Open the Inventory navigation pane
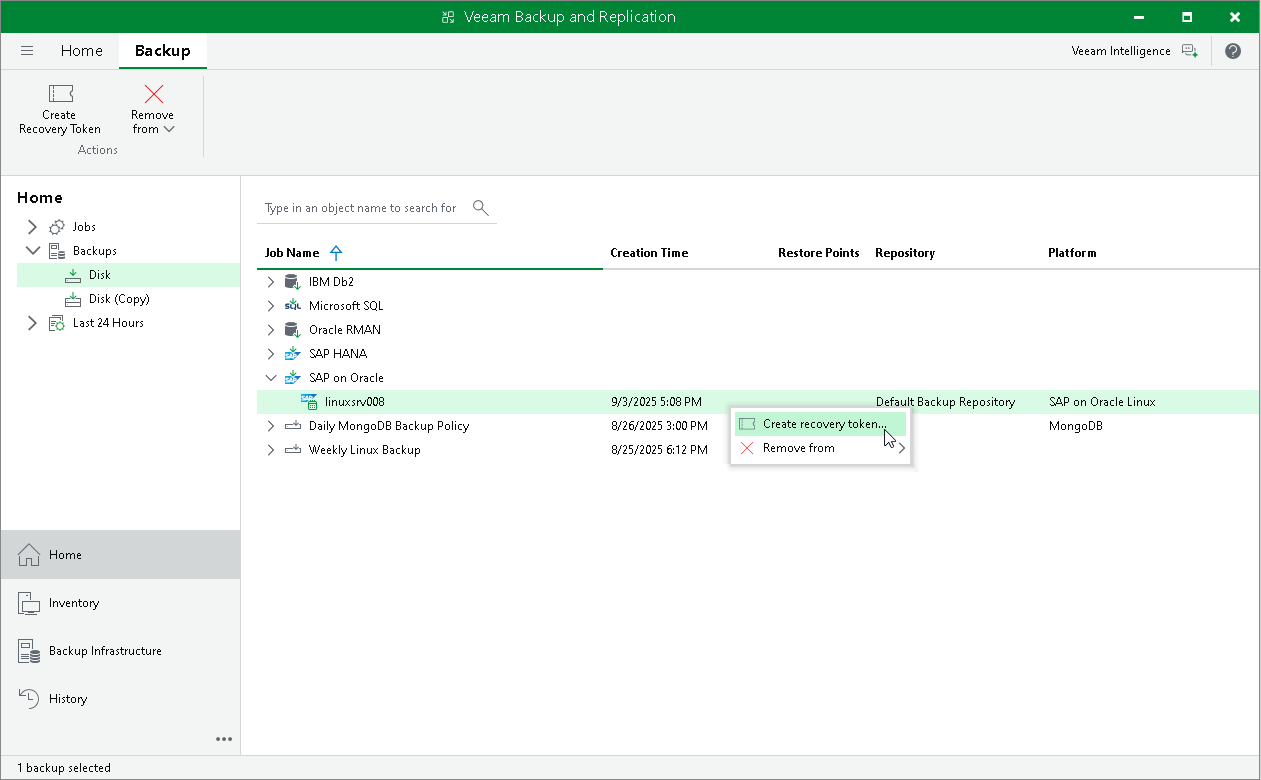 (120, 603)
